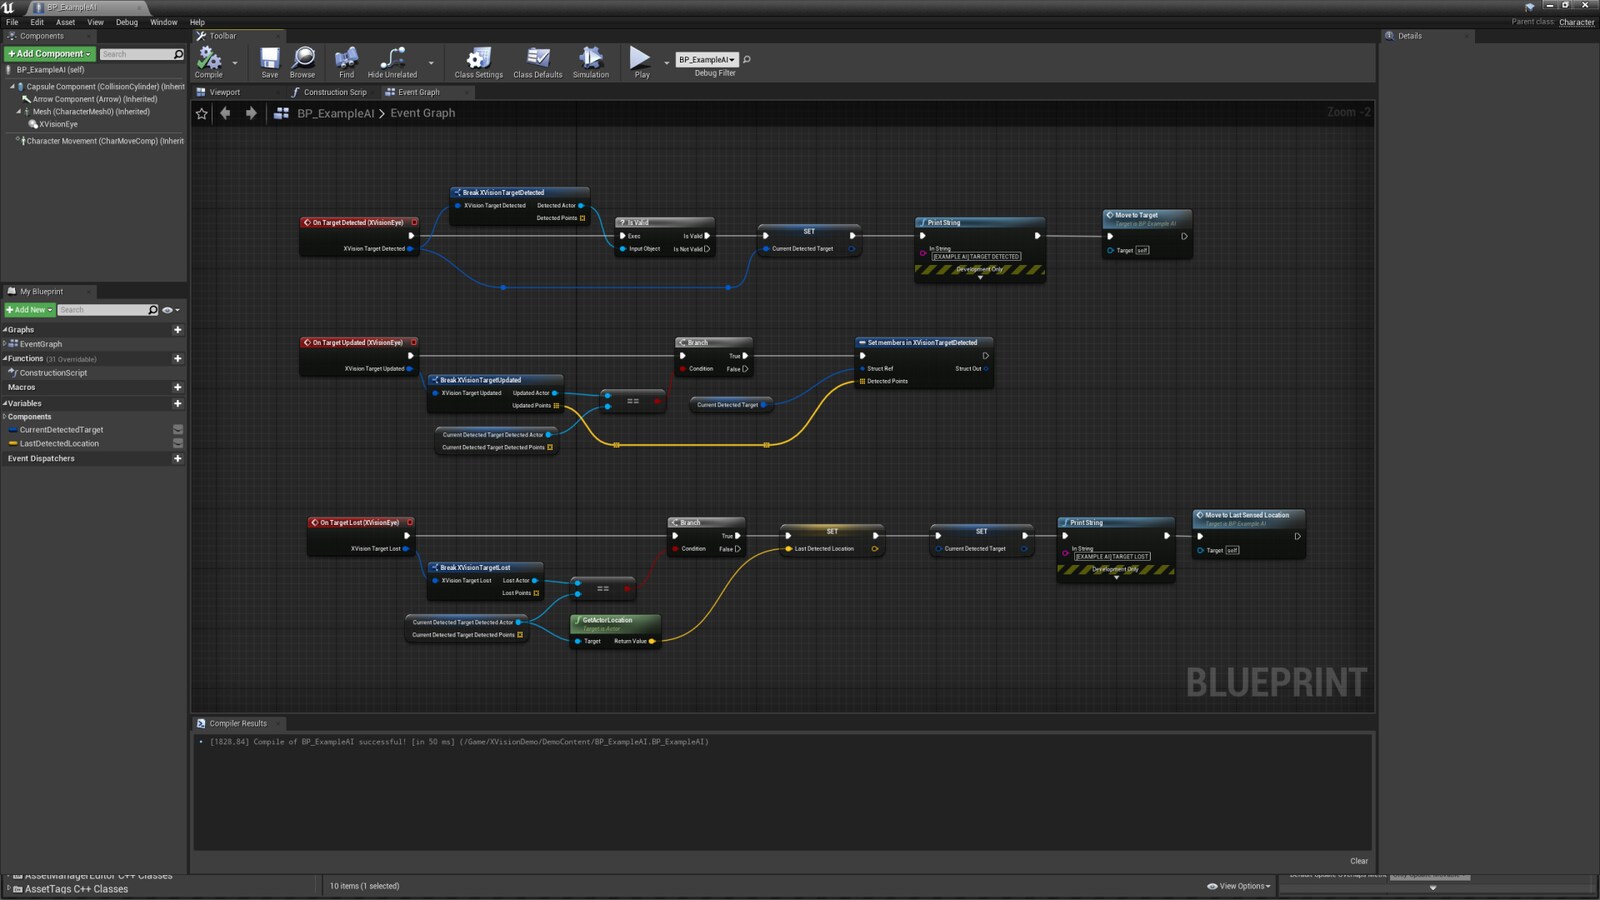This screenshot has width=1600, height=900.
Task: Open Find in the blueprint toolbar
Action: 346,60
